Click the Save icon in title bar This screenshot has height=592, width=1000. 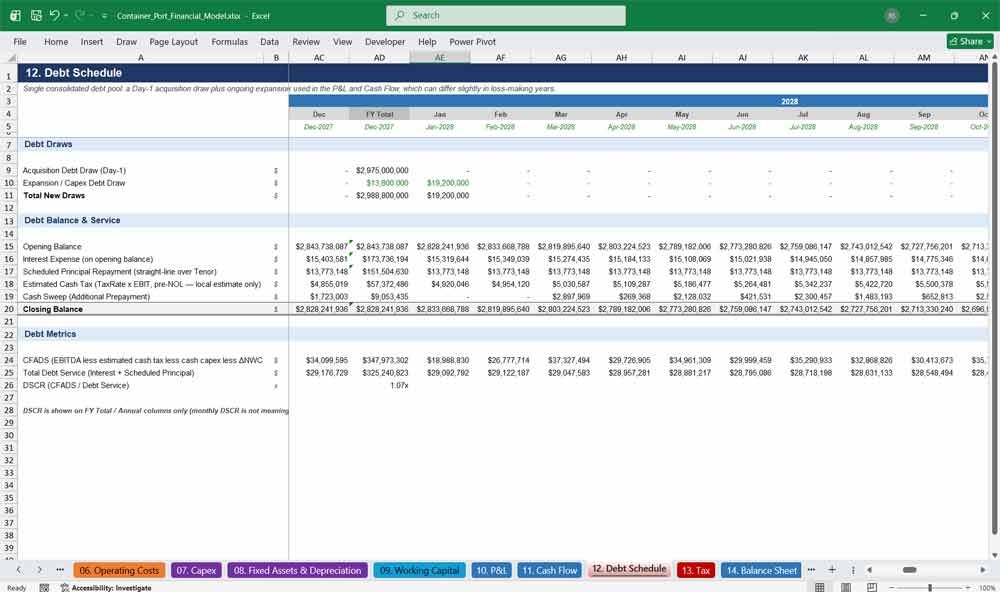pyautogui.click(x=36, y=15)
